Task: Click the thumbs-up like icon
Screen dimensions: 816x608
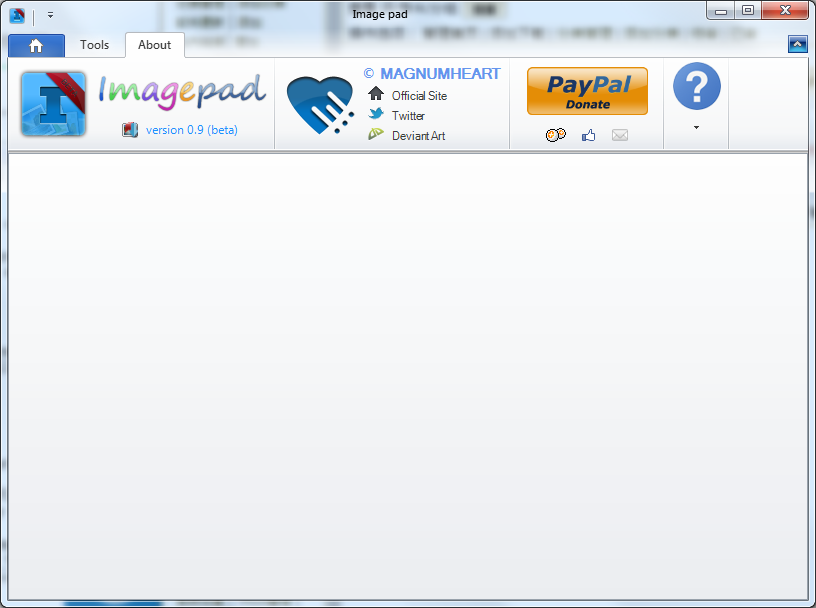Action: 589,136
